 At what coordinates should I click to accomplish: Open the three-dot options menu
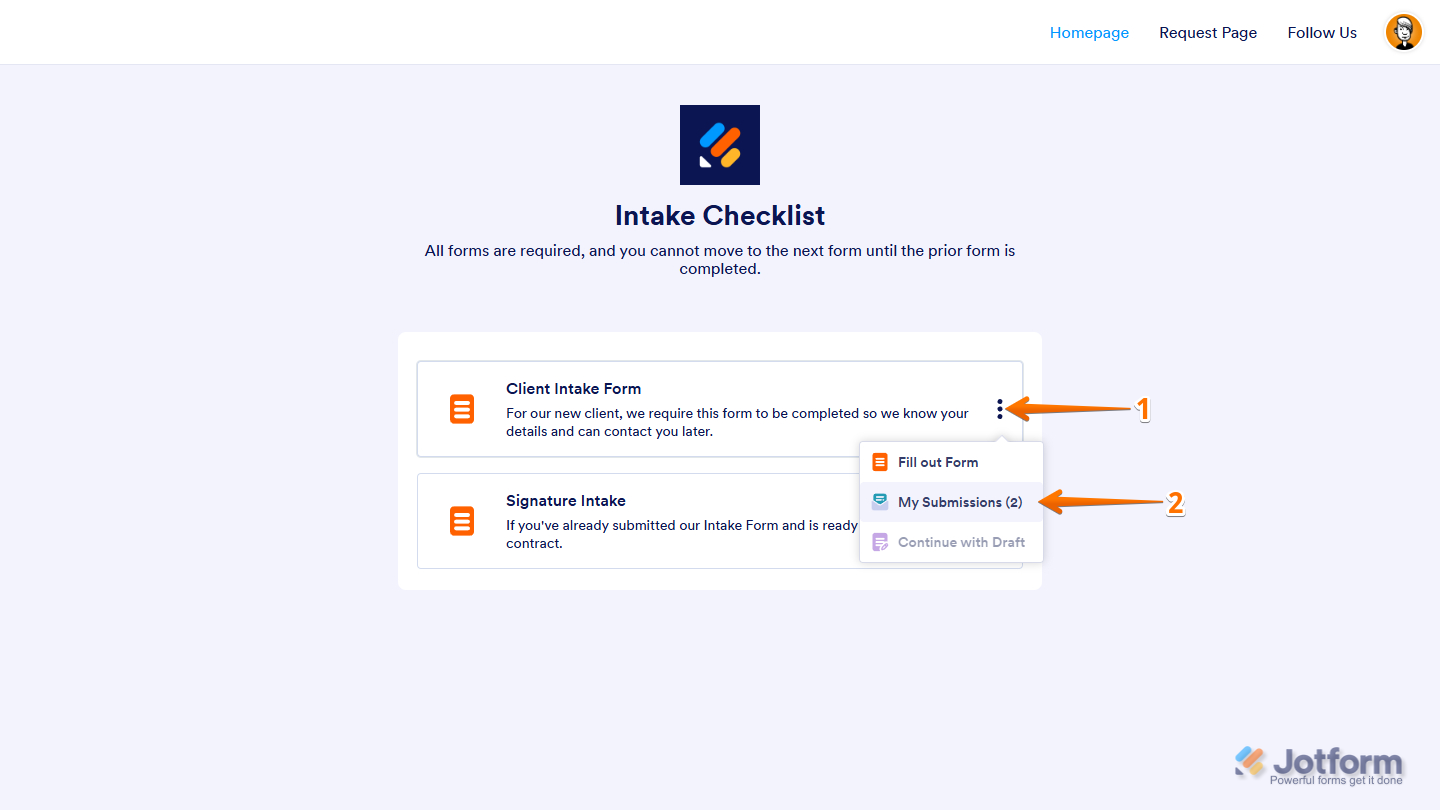point(1001,409)
